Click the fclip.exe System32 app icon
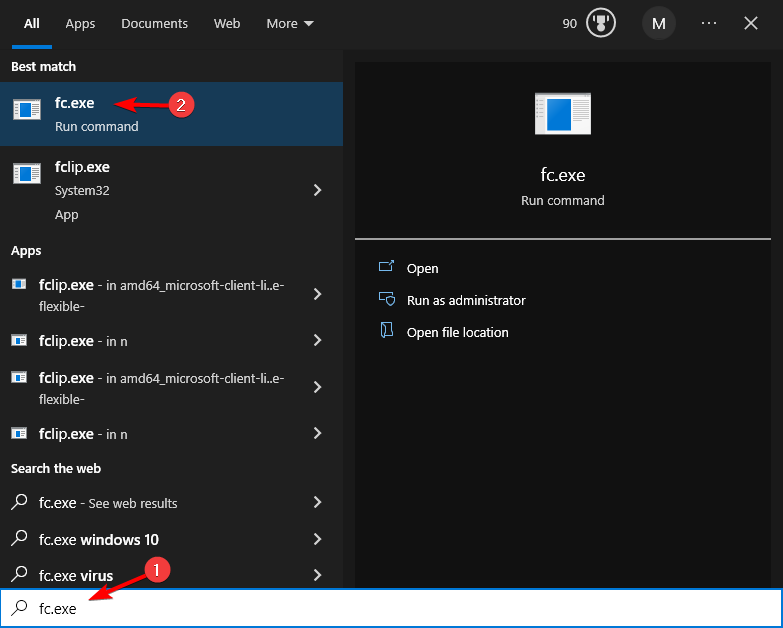This screenshot has height=628, width=783. (x=27, y=174)
